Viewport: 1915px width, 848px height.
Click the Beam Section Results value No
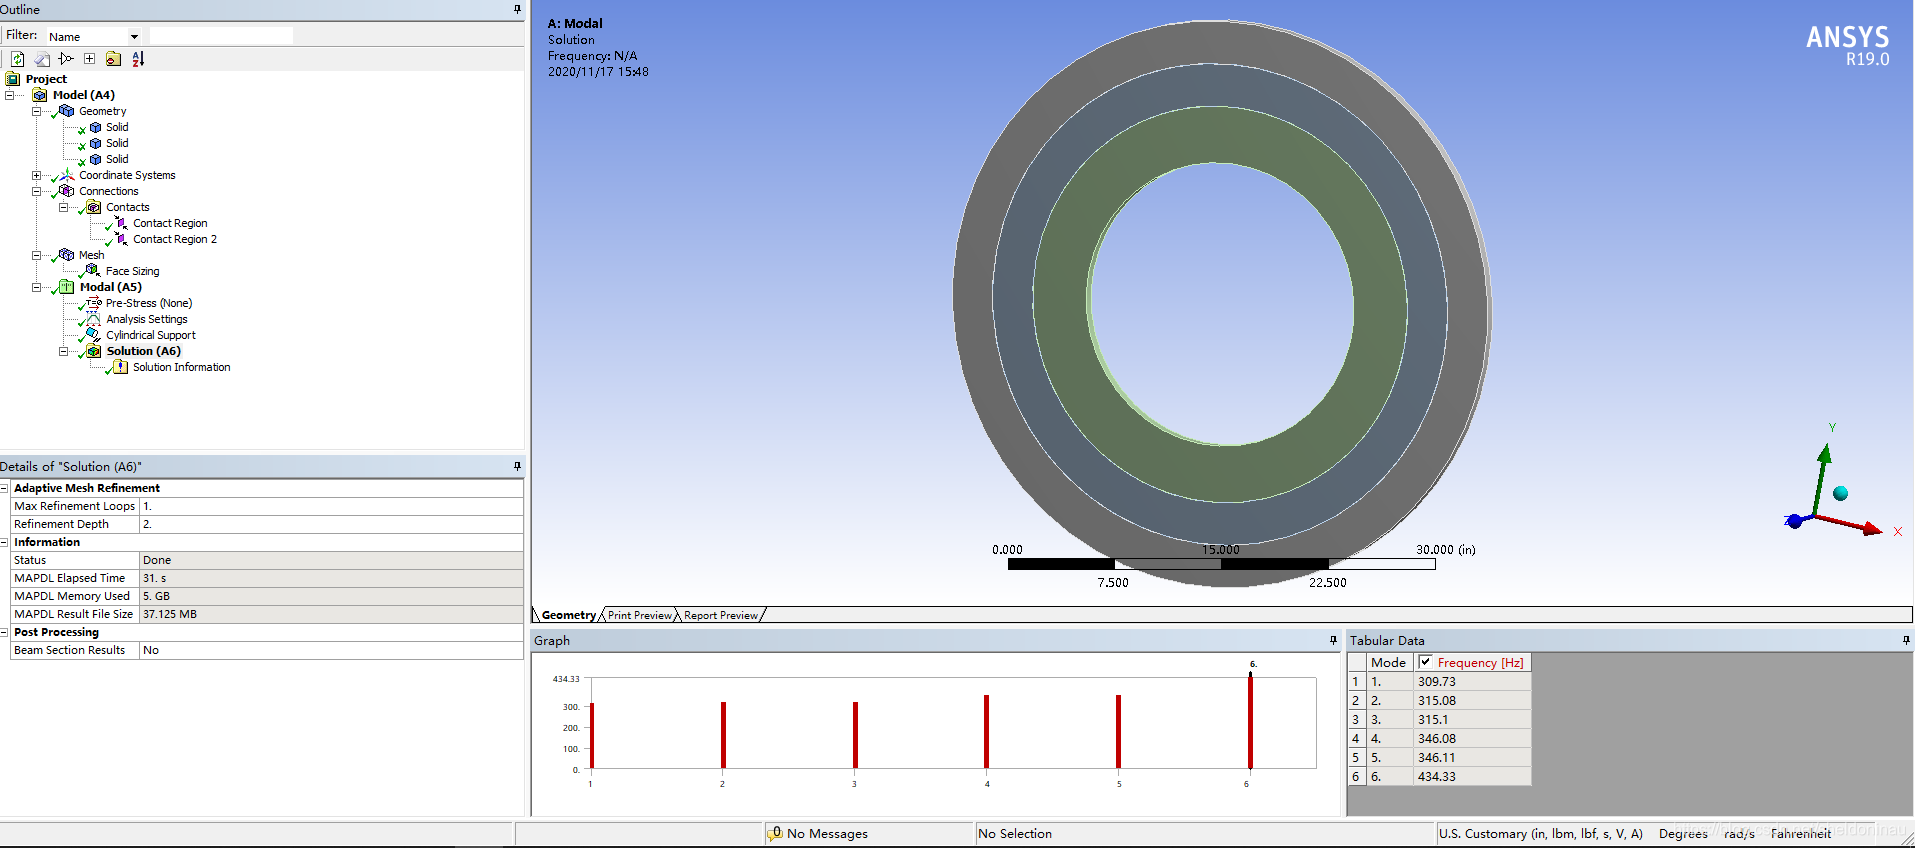[x=331, y=650]
